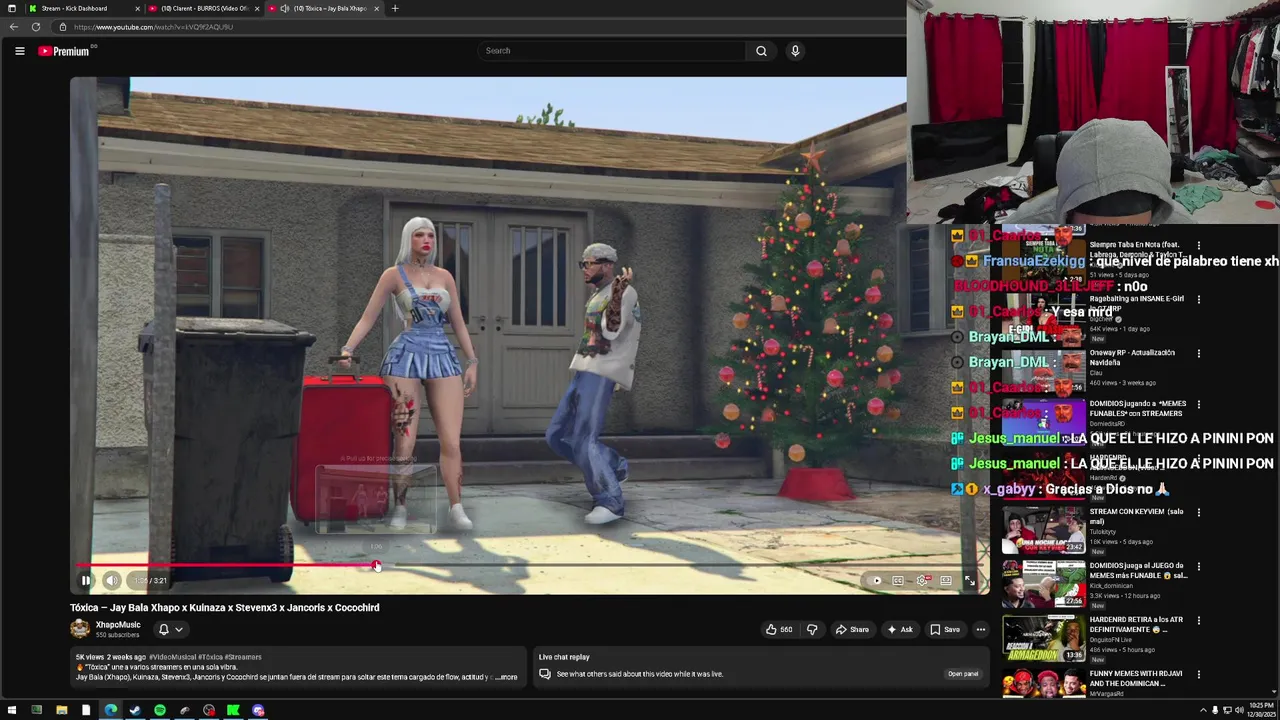Image resolution: width=1280 pixels, height=720 pixels.
Task: Open options menu for Oneway RP video
Action: [1199, 353]
